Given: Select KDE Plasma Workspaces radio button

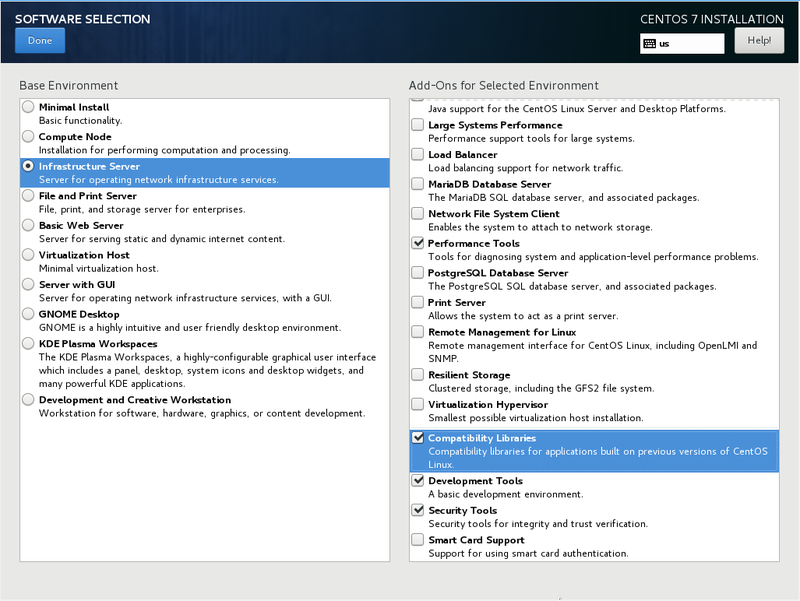Looking at the screenshot, I should point(28,344).
